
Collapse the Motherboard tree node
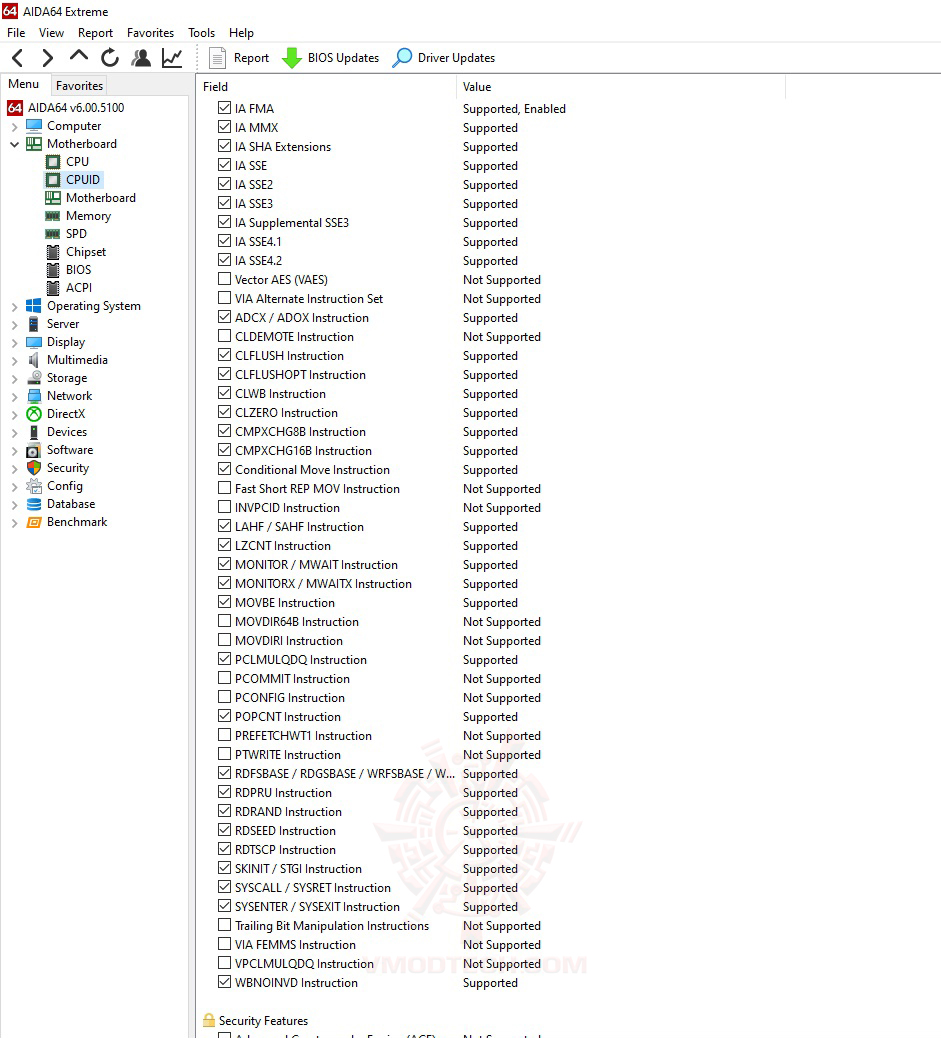coord(15,144)
